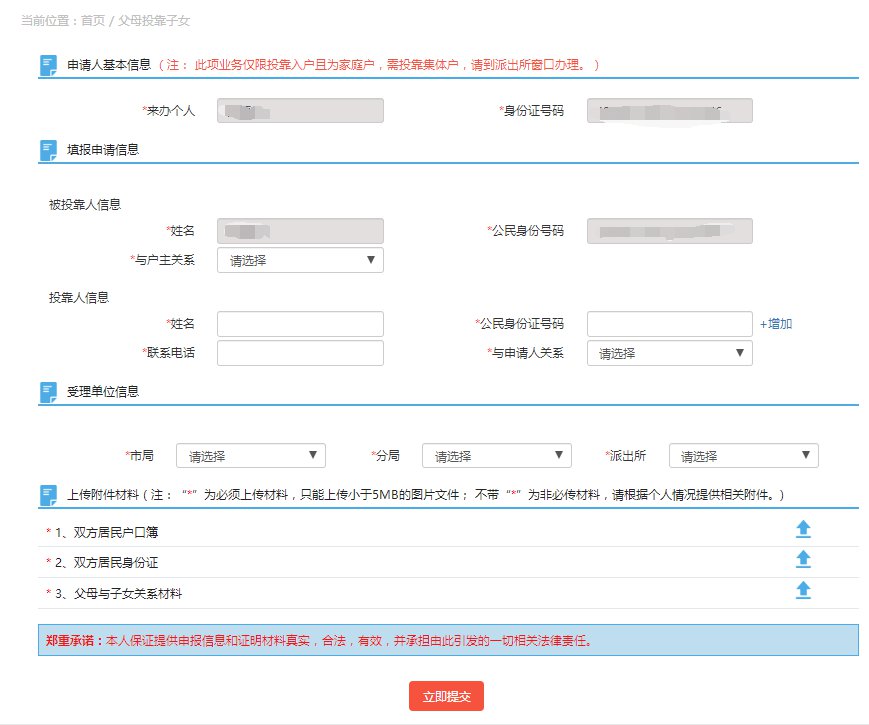Viewport: 869px width, 725px height.
Task: Click the 受理单位信息 section icon
Action: [x=48, y=392]
